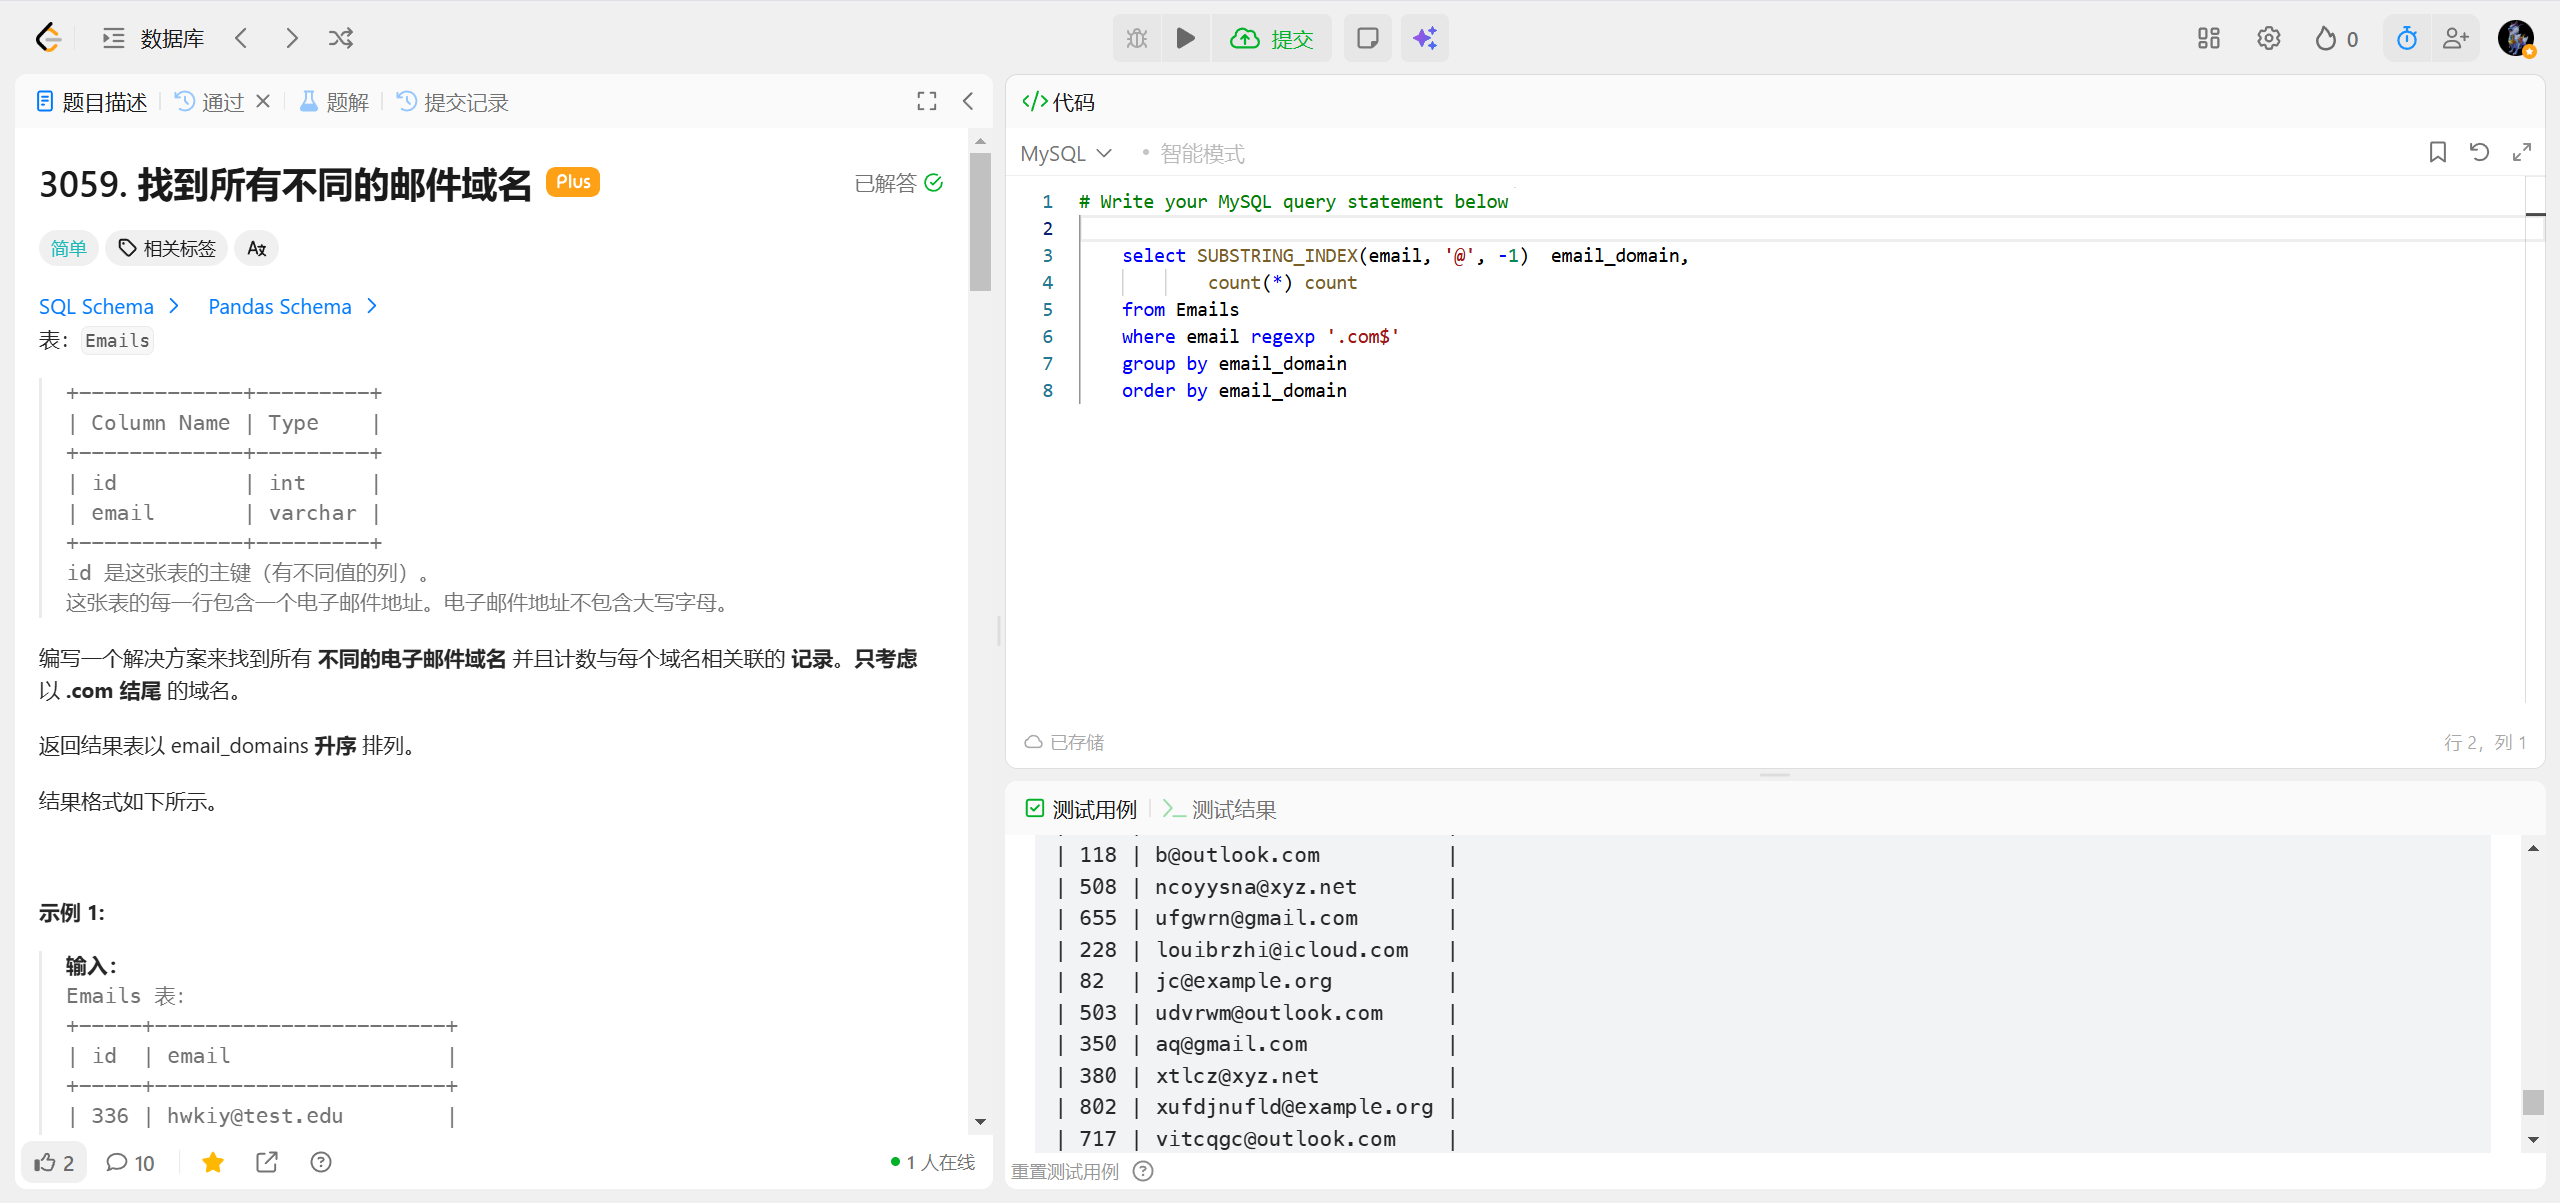
Task: Open the MySQL language dropdown
Action: tap(1066, 153)
